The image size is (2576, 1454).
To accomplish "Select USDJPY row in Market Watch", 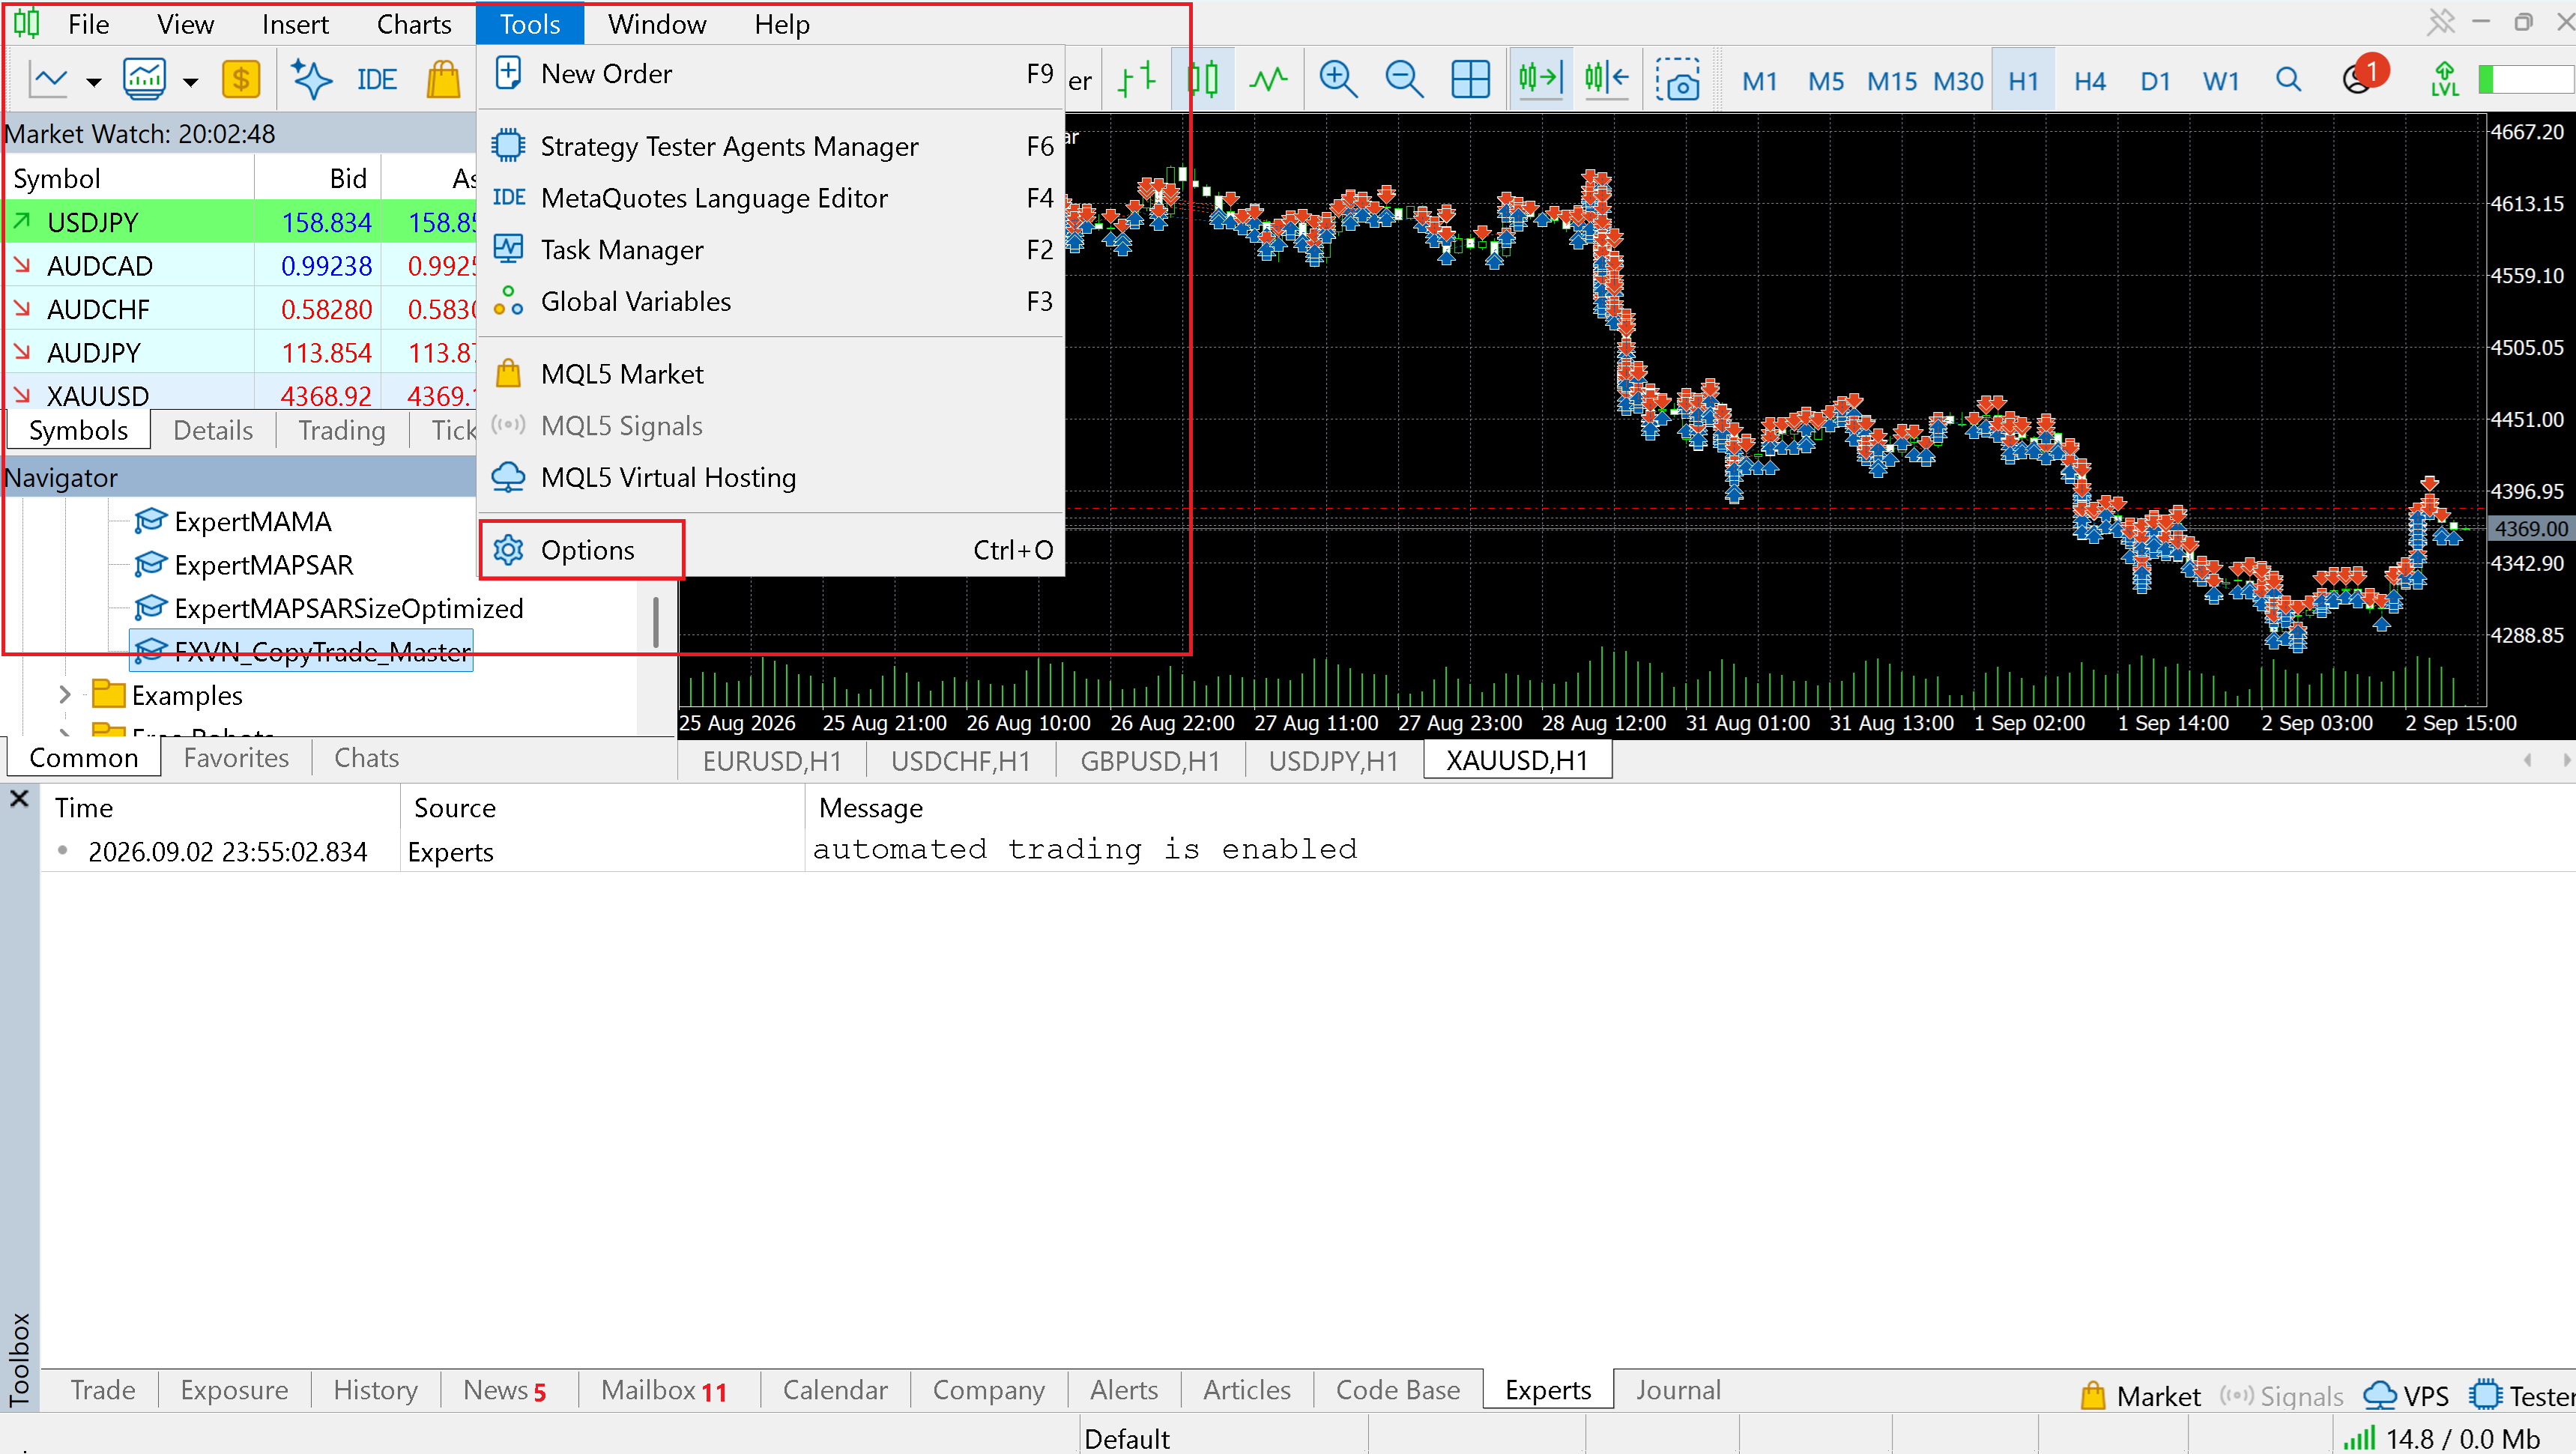I will [x=240, y=222].
